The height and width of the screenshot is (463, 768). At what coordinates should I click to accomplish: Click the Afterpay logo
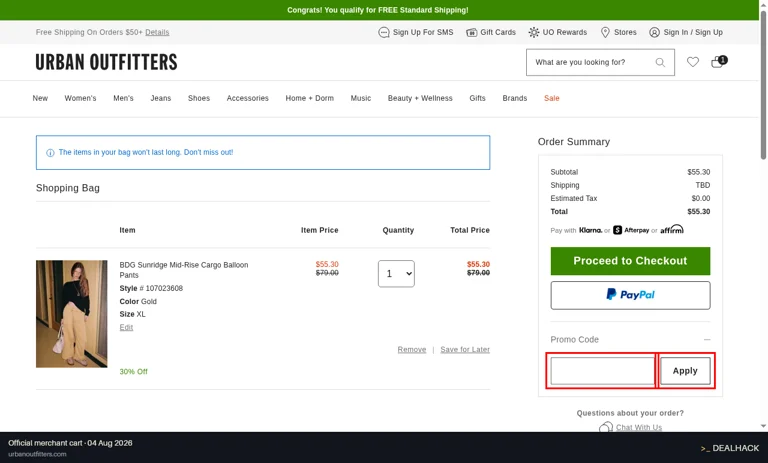tap(631, 230)
